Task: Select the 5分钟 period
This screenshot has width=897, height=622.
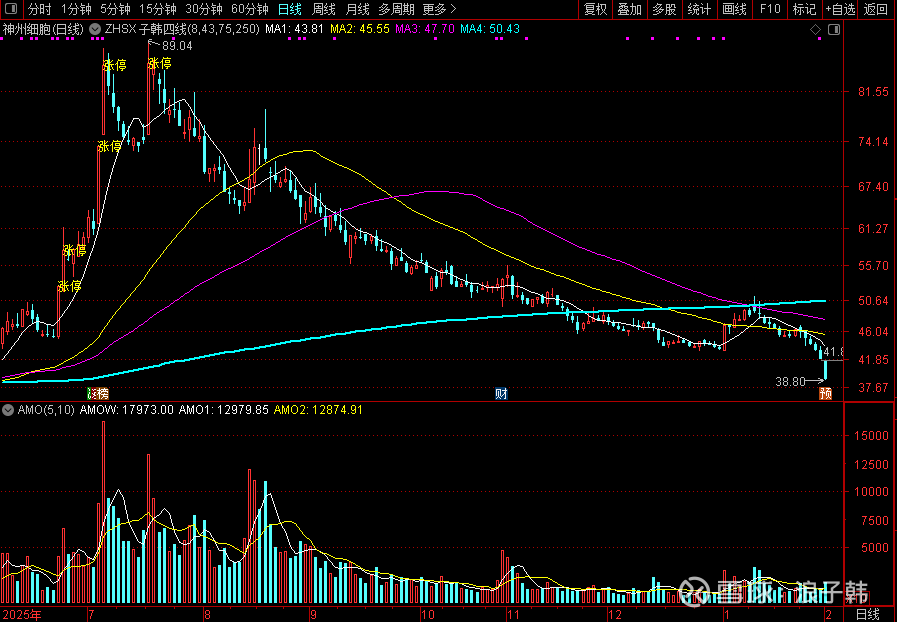Action: pos(115,9)
